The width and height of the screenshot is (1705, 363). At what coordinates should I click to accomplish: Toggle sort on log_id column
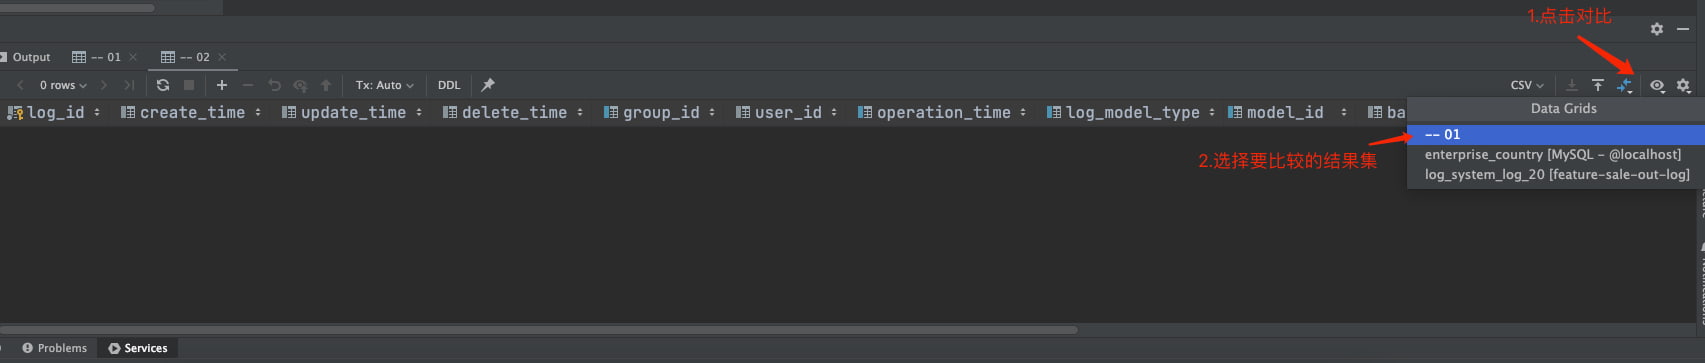97,112
